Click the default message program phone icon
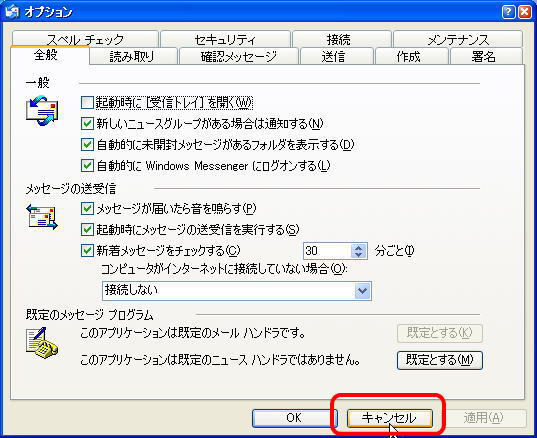 pos(42,343)
